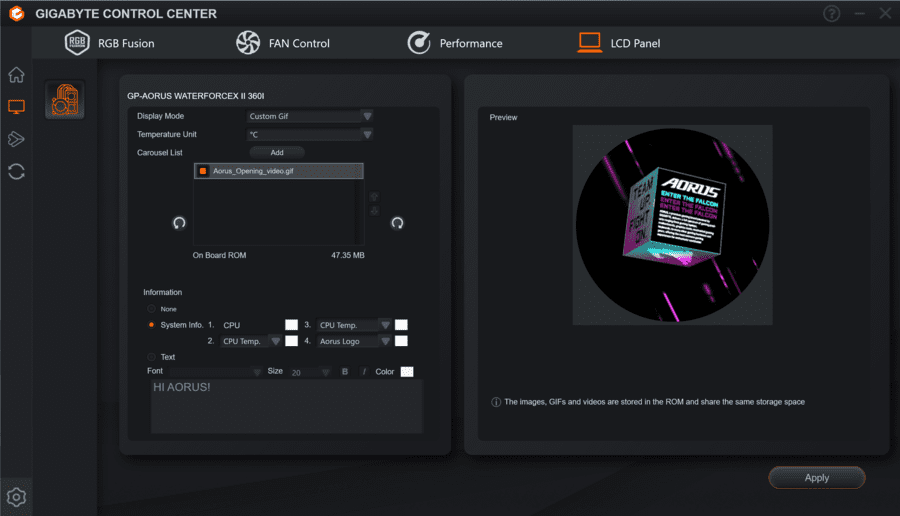Click the 47.35 MB storage value
The height and width of the screenshot is (516, 900).
[348, 255]
